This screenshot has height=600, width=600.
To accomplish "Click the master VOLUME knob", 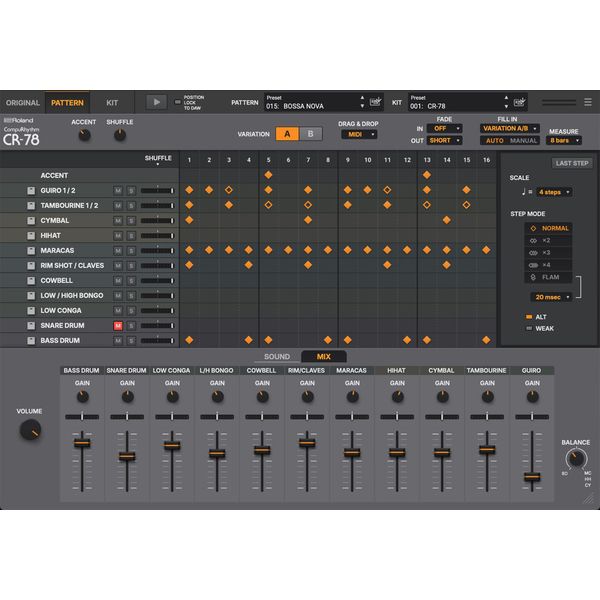I will tap(30, 429).
